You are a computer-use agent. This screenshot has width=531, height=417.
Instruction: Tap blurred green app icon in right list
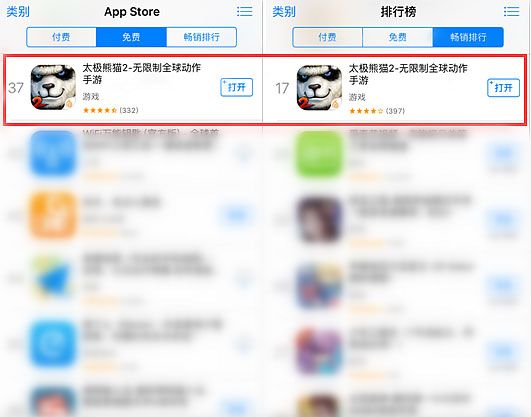point(319,154)
